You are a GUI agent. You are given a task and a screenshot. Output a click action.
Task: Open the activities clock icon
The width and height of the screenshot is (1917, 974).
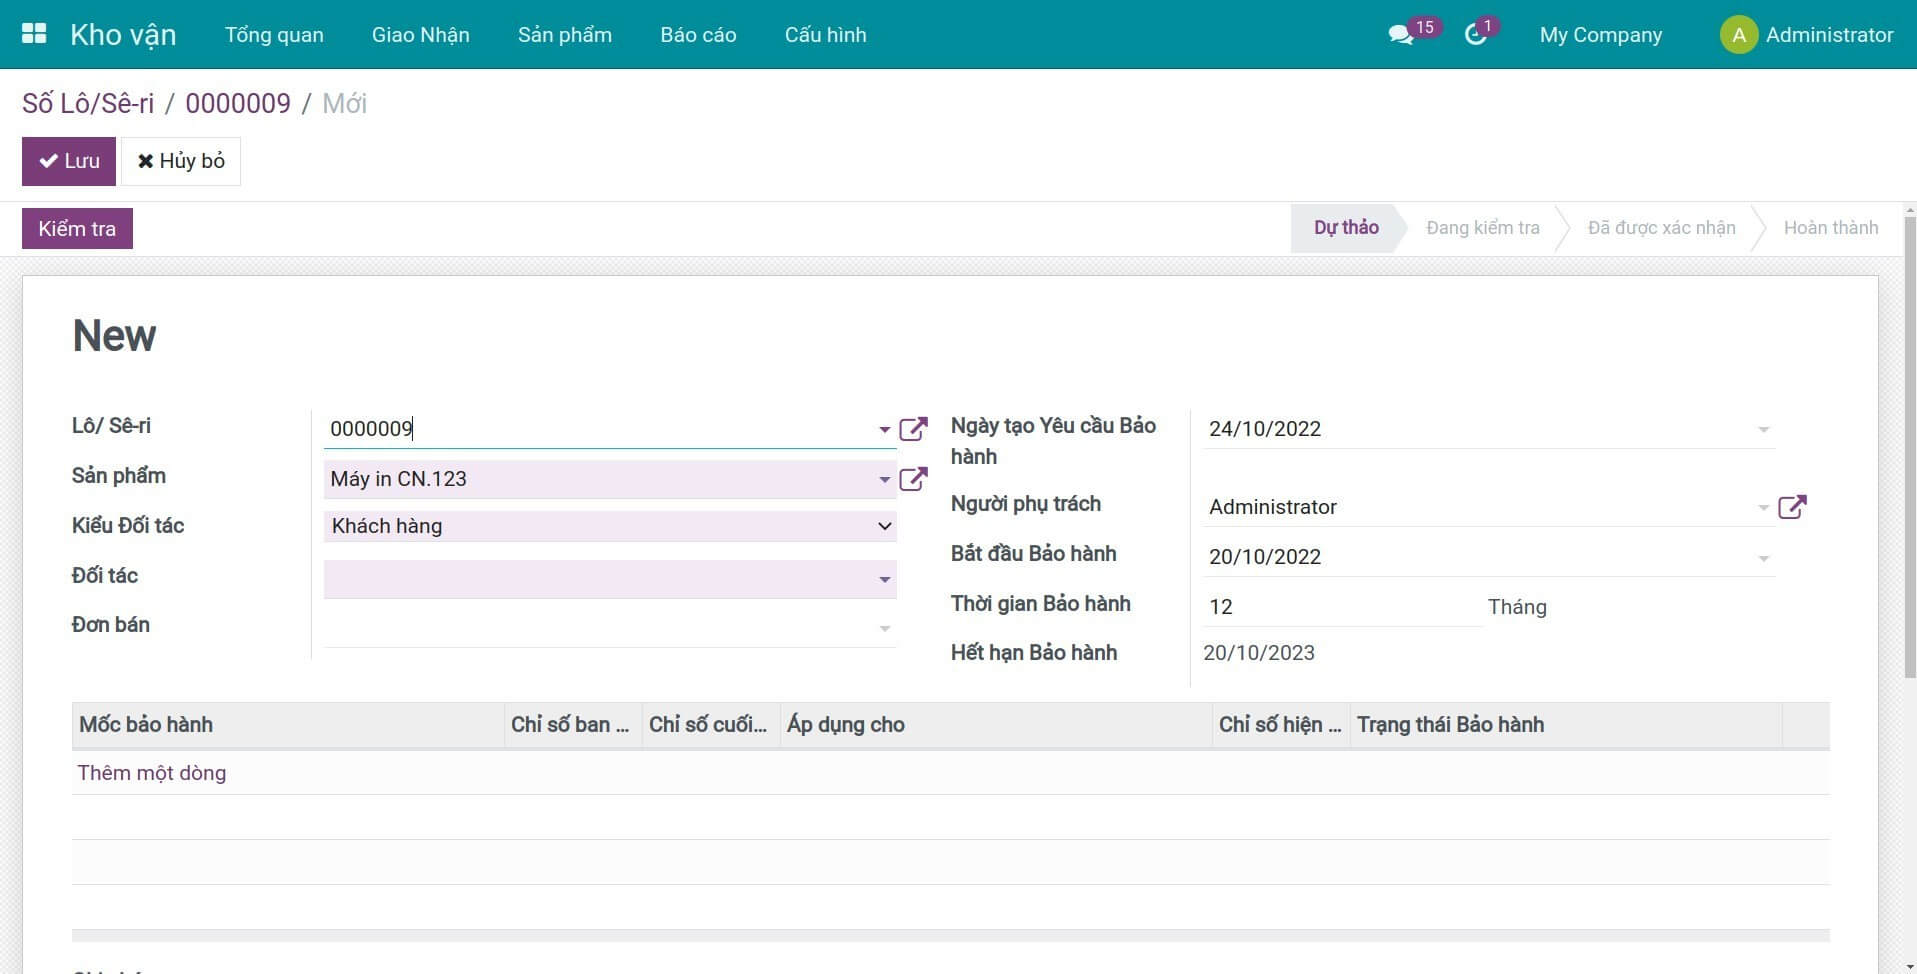click(1475, 35)
